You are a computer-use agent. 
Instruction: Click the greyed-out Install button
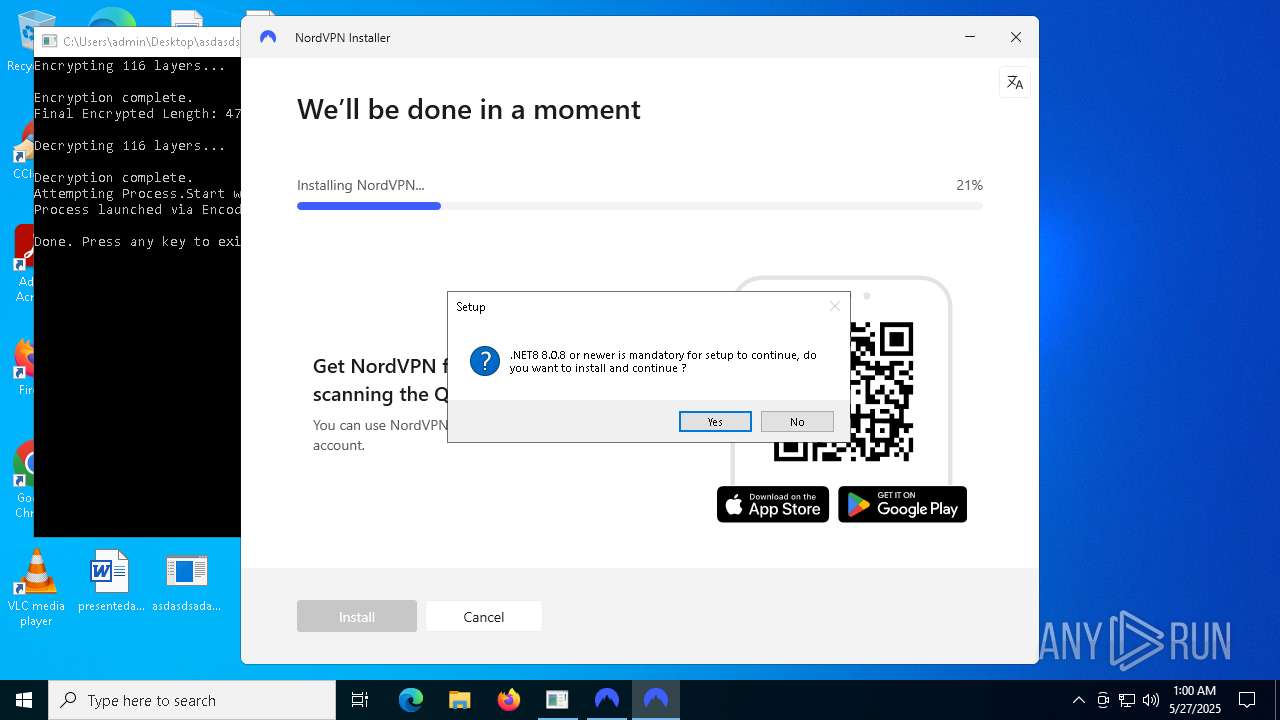[x=357, y=617]
